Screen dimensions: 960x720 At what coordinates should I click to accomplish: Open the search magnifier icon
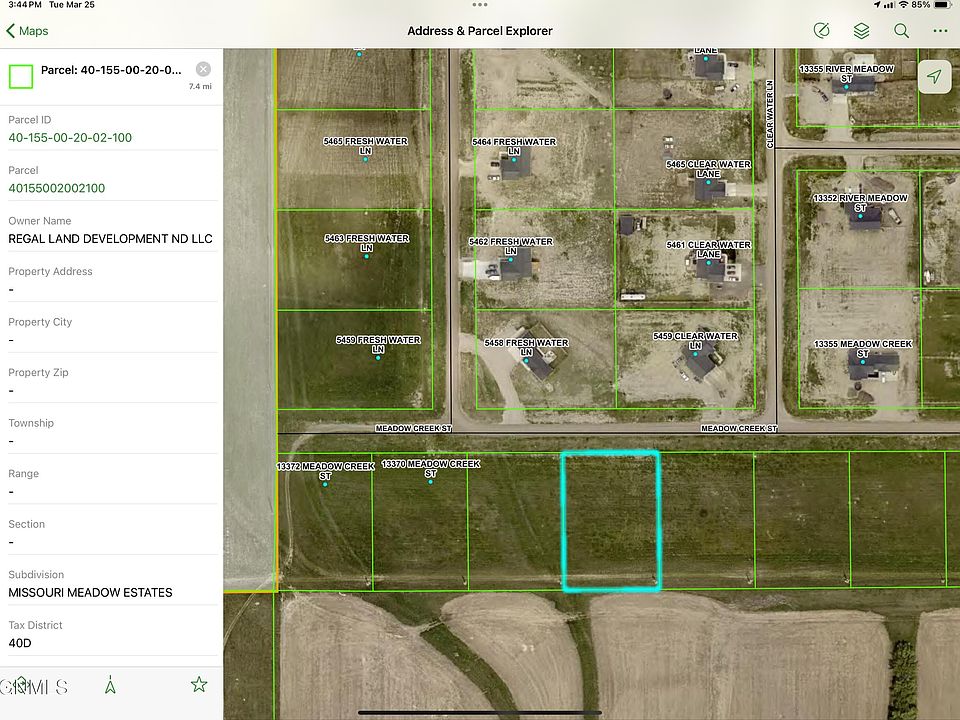[x=901, y=31]
